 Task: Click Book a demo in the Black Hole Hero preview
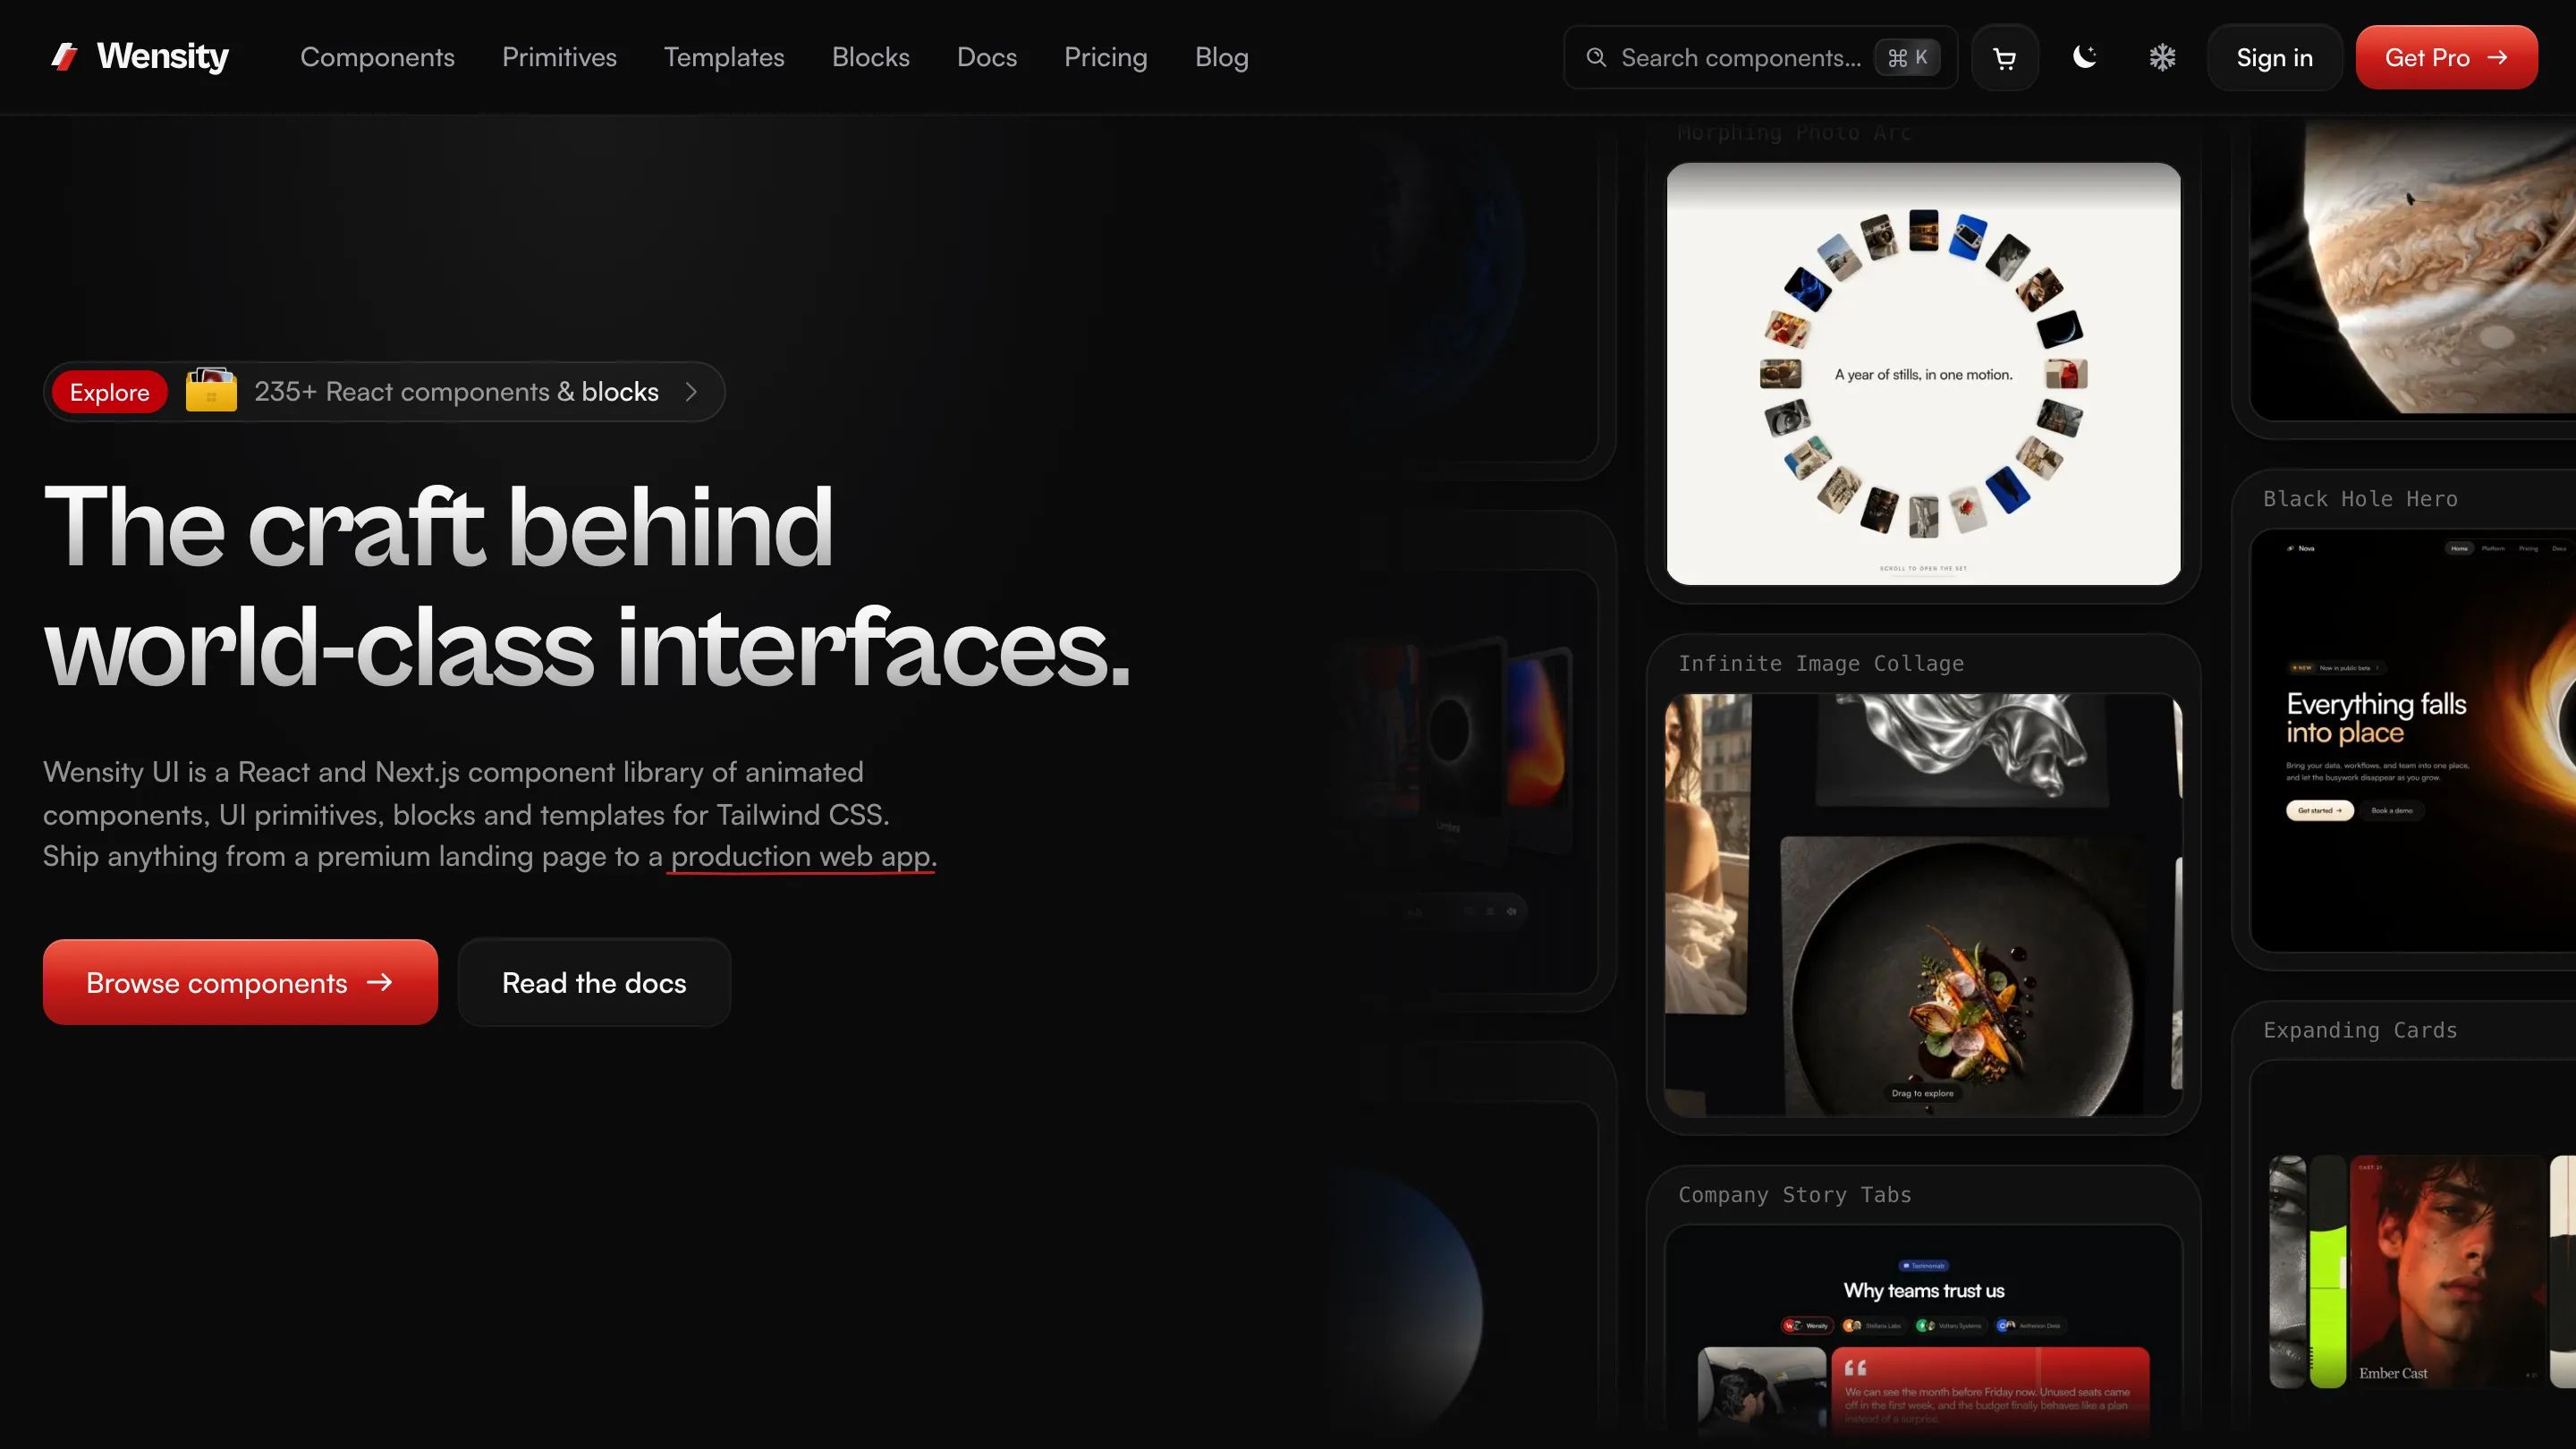point(2392,811)
